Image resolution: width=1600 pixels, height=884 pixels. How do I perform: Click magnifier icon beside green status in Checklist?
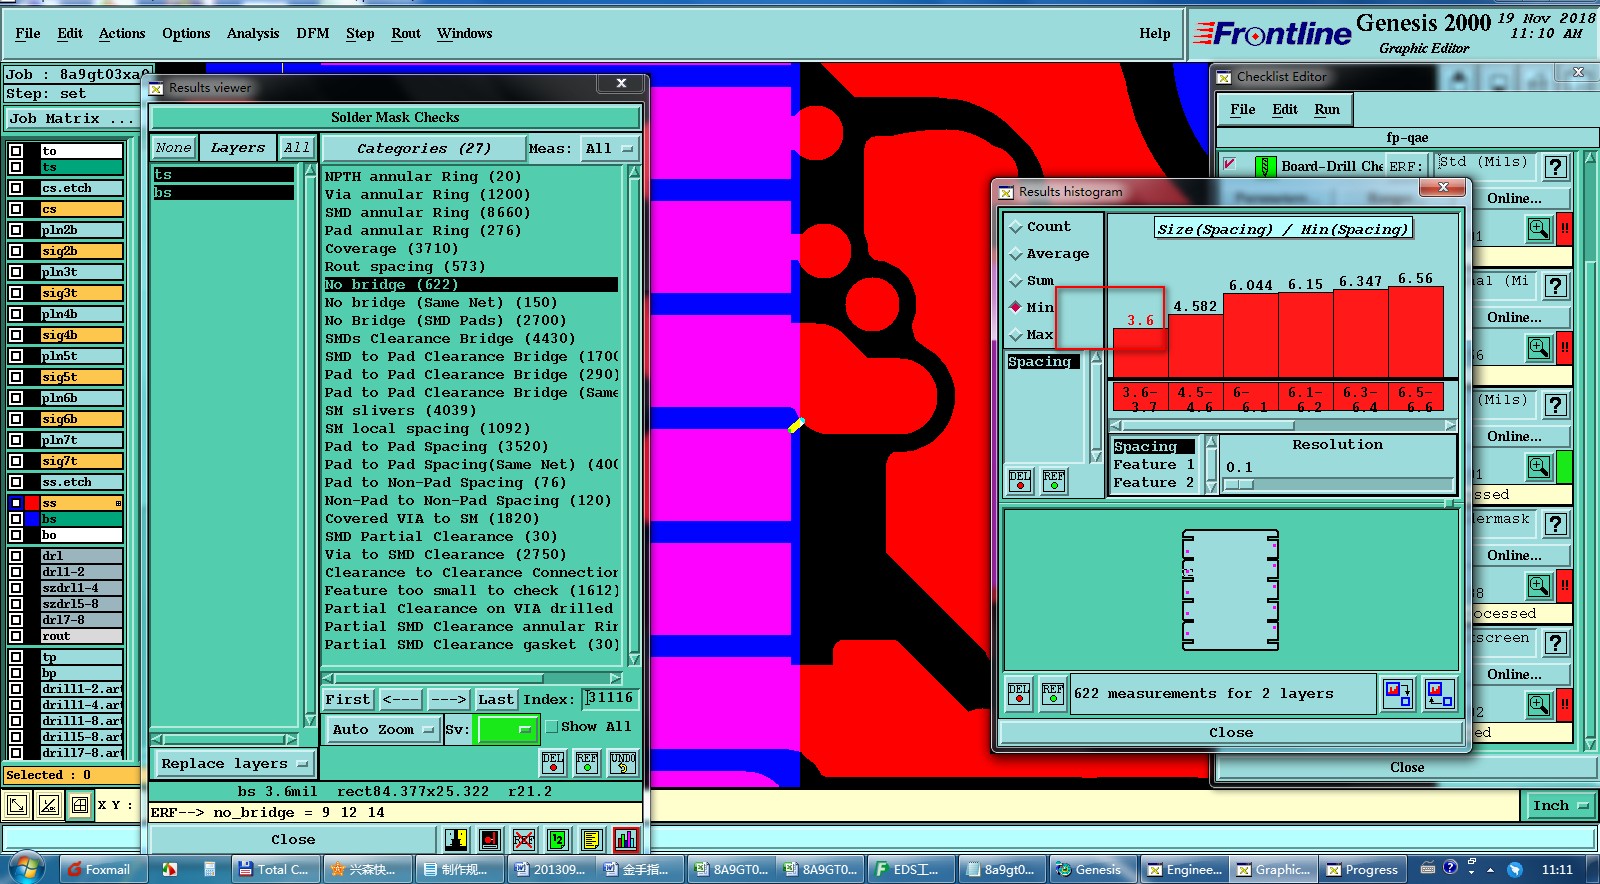pos(1539,467)
